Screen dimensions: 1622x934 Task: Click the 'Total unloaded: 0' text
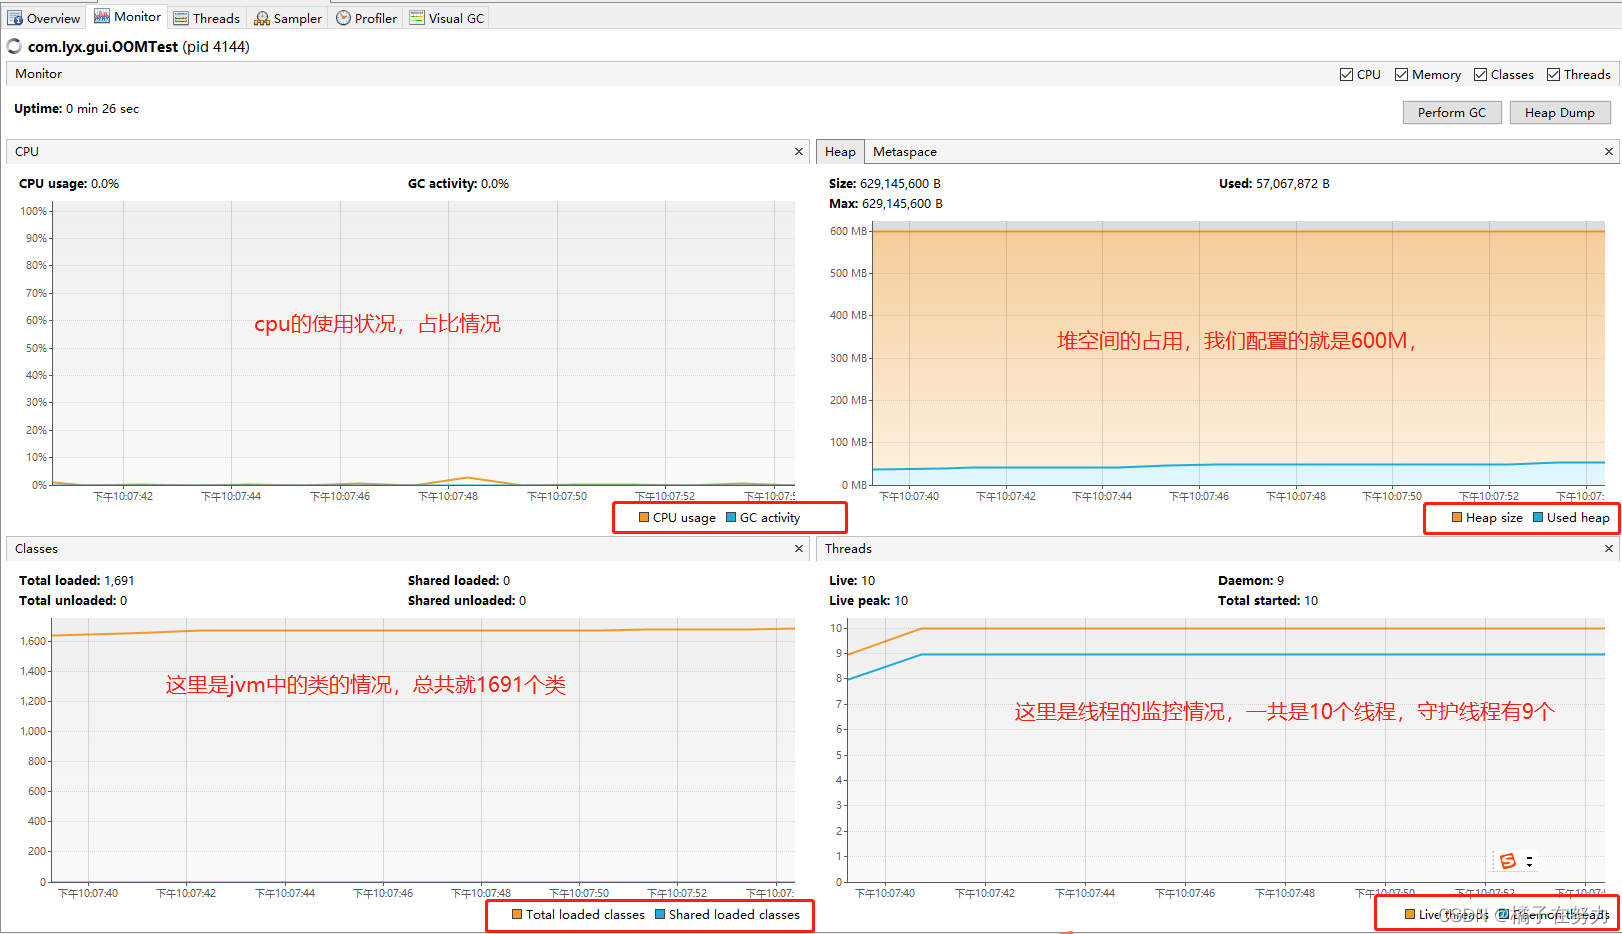73,601
